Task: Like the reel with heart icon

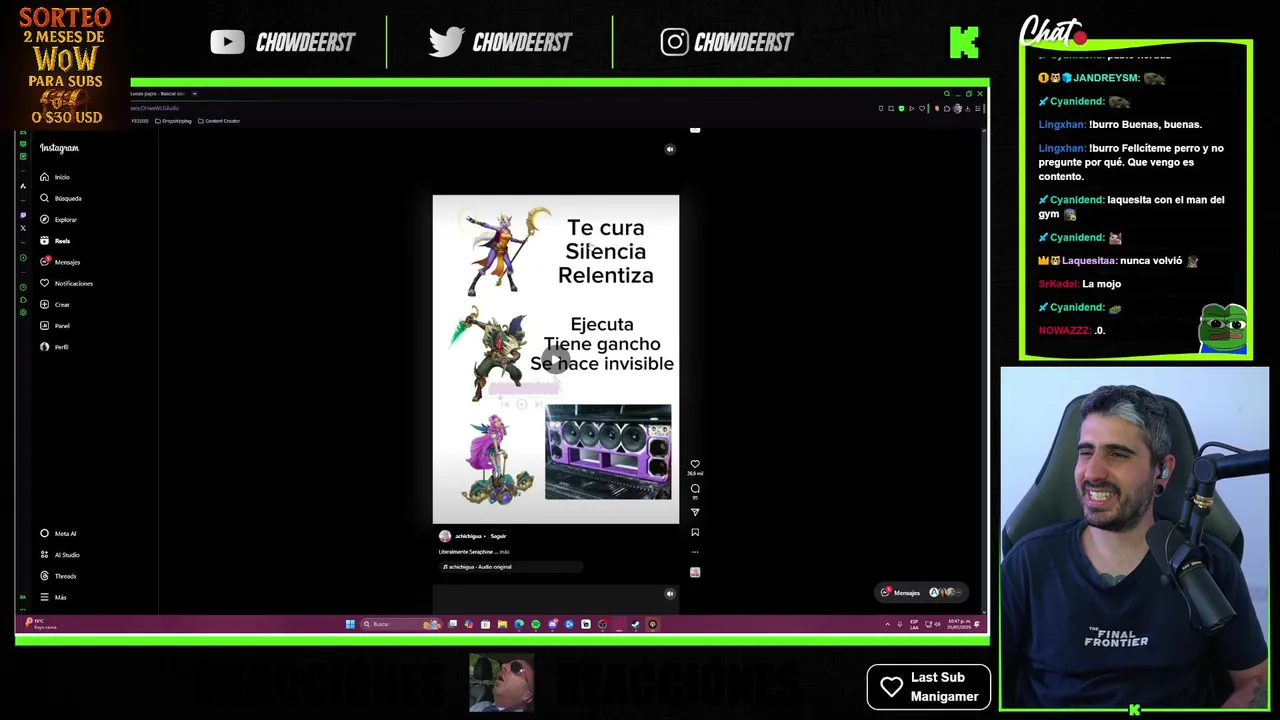Action: pos(695,464)
